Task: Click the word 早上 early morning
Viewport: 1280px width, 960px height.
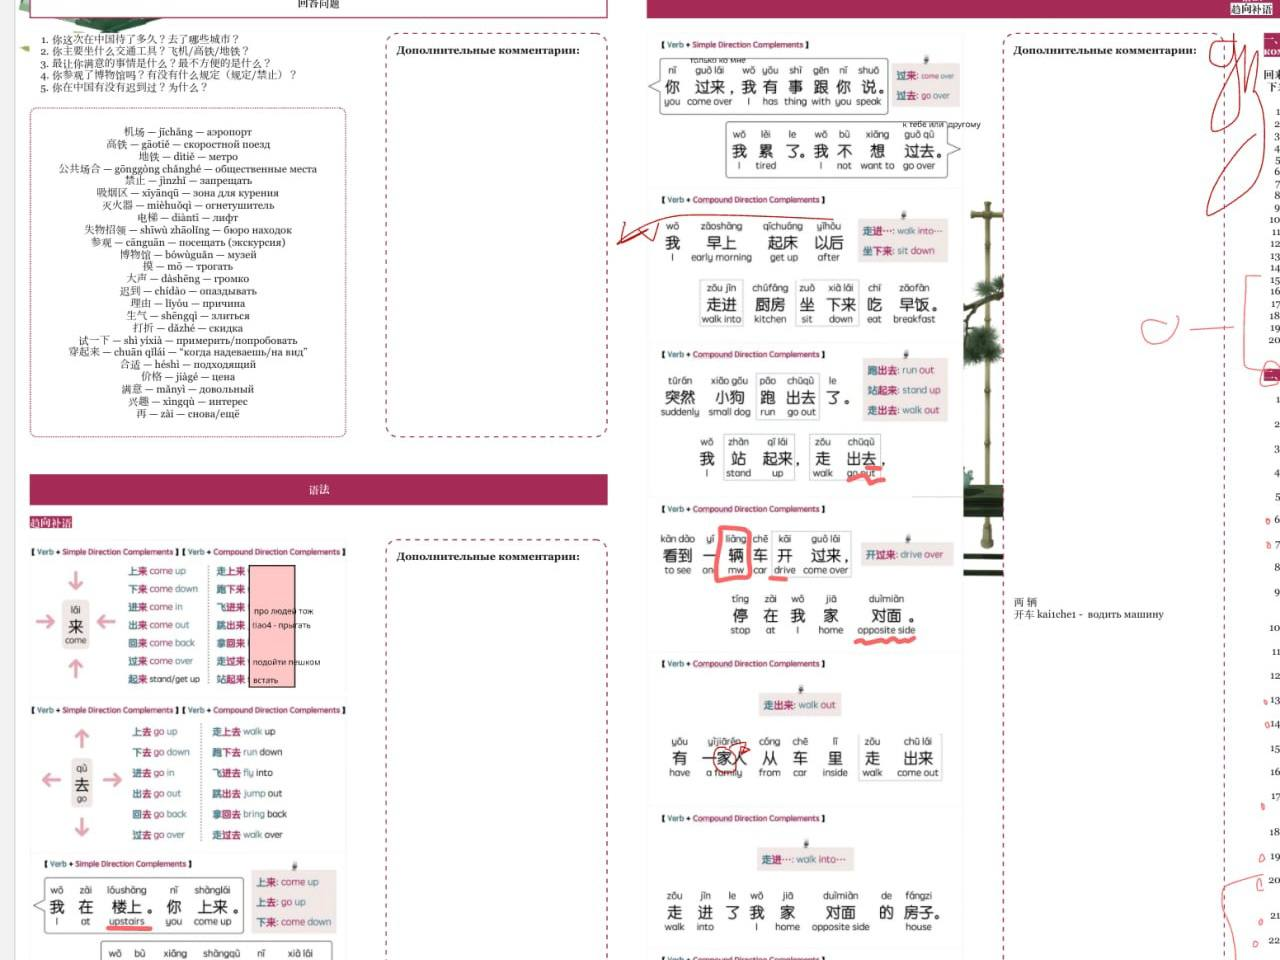Action: click(x=721, y=242)
